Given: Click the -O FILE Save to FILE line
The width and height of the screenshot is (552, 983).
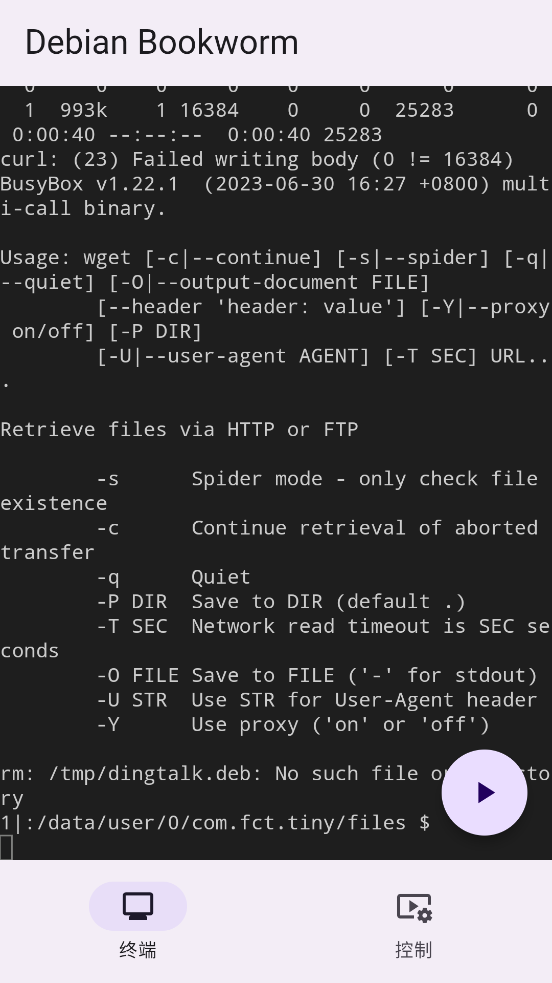Looking at the screenshot, I should 317,675.
